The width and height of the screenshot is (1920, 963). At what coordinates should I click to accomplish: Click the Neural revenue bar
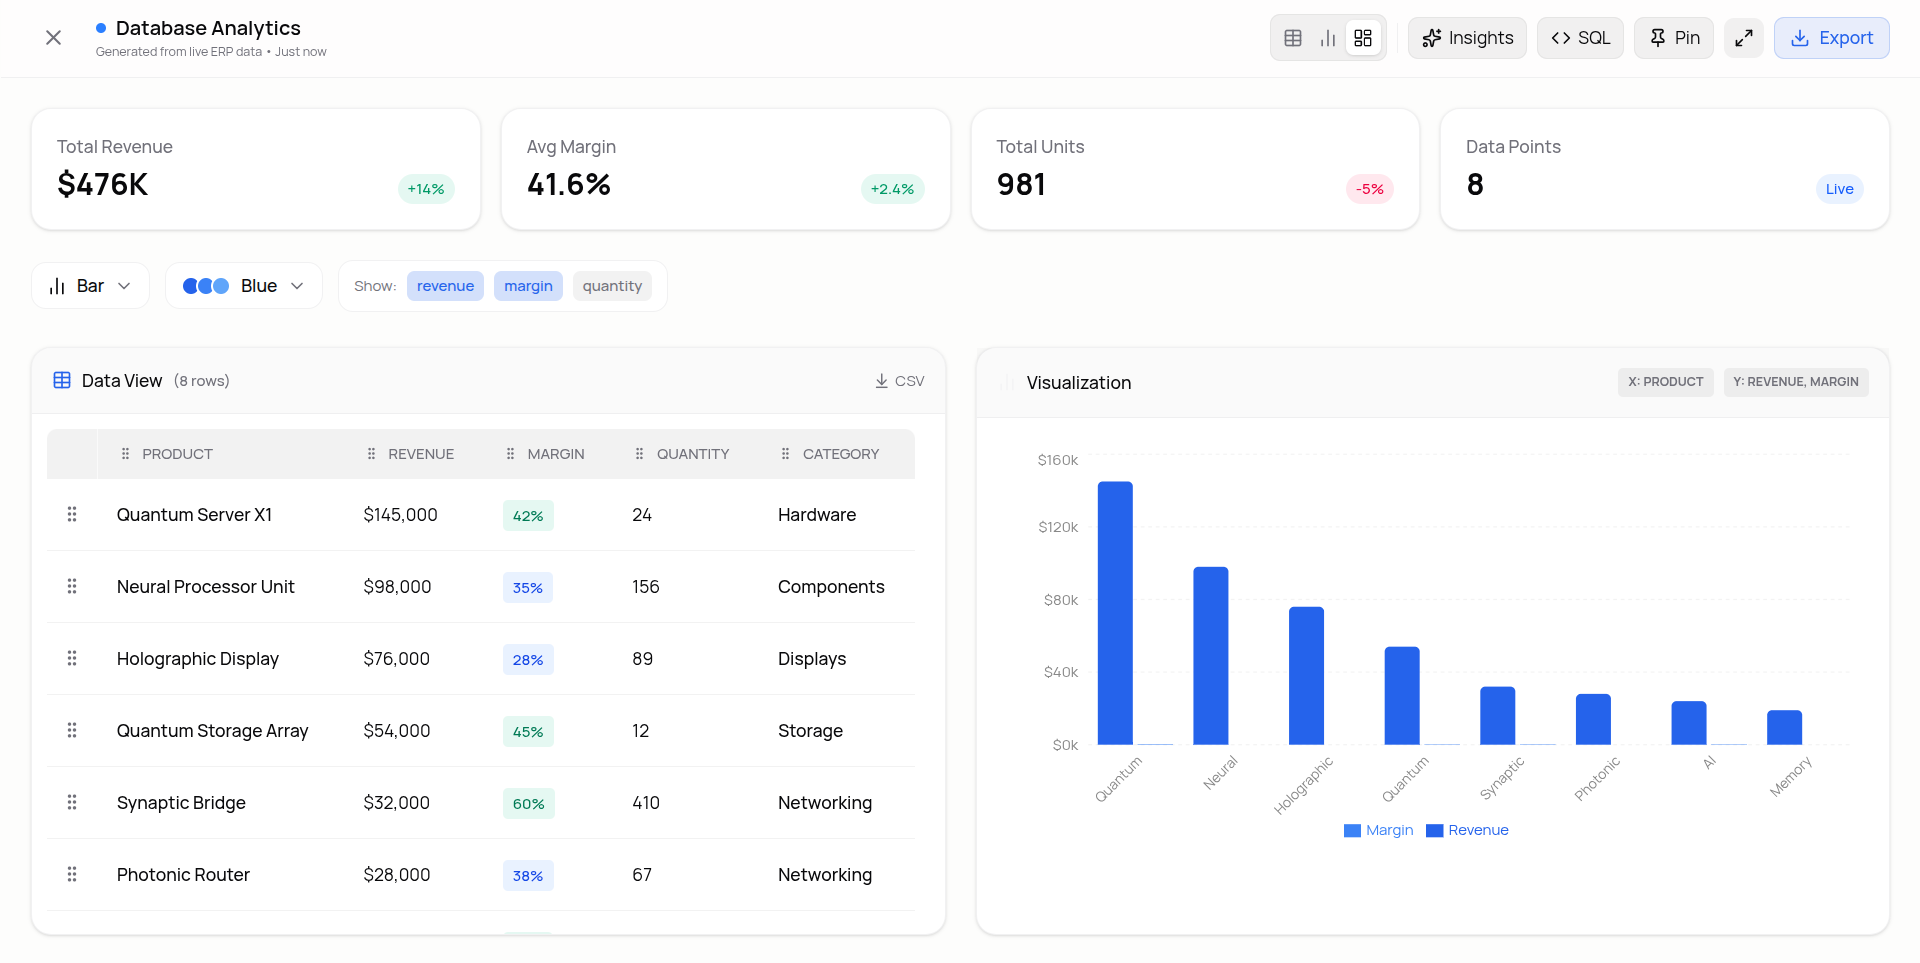point(1211,656)
